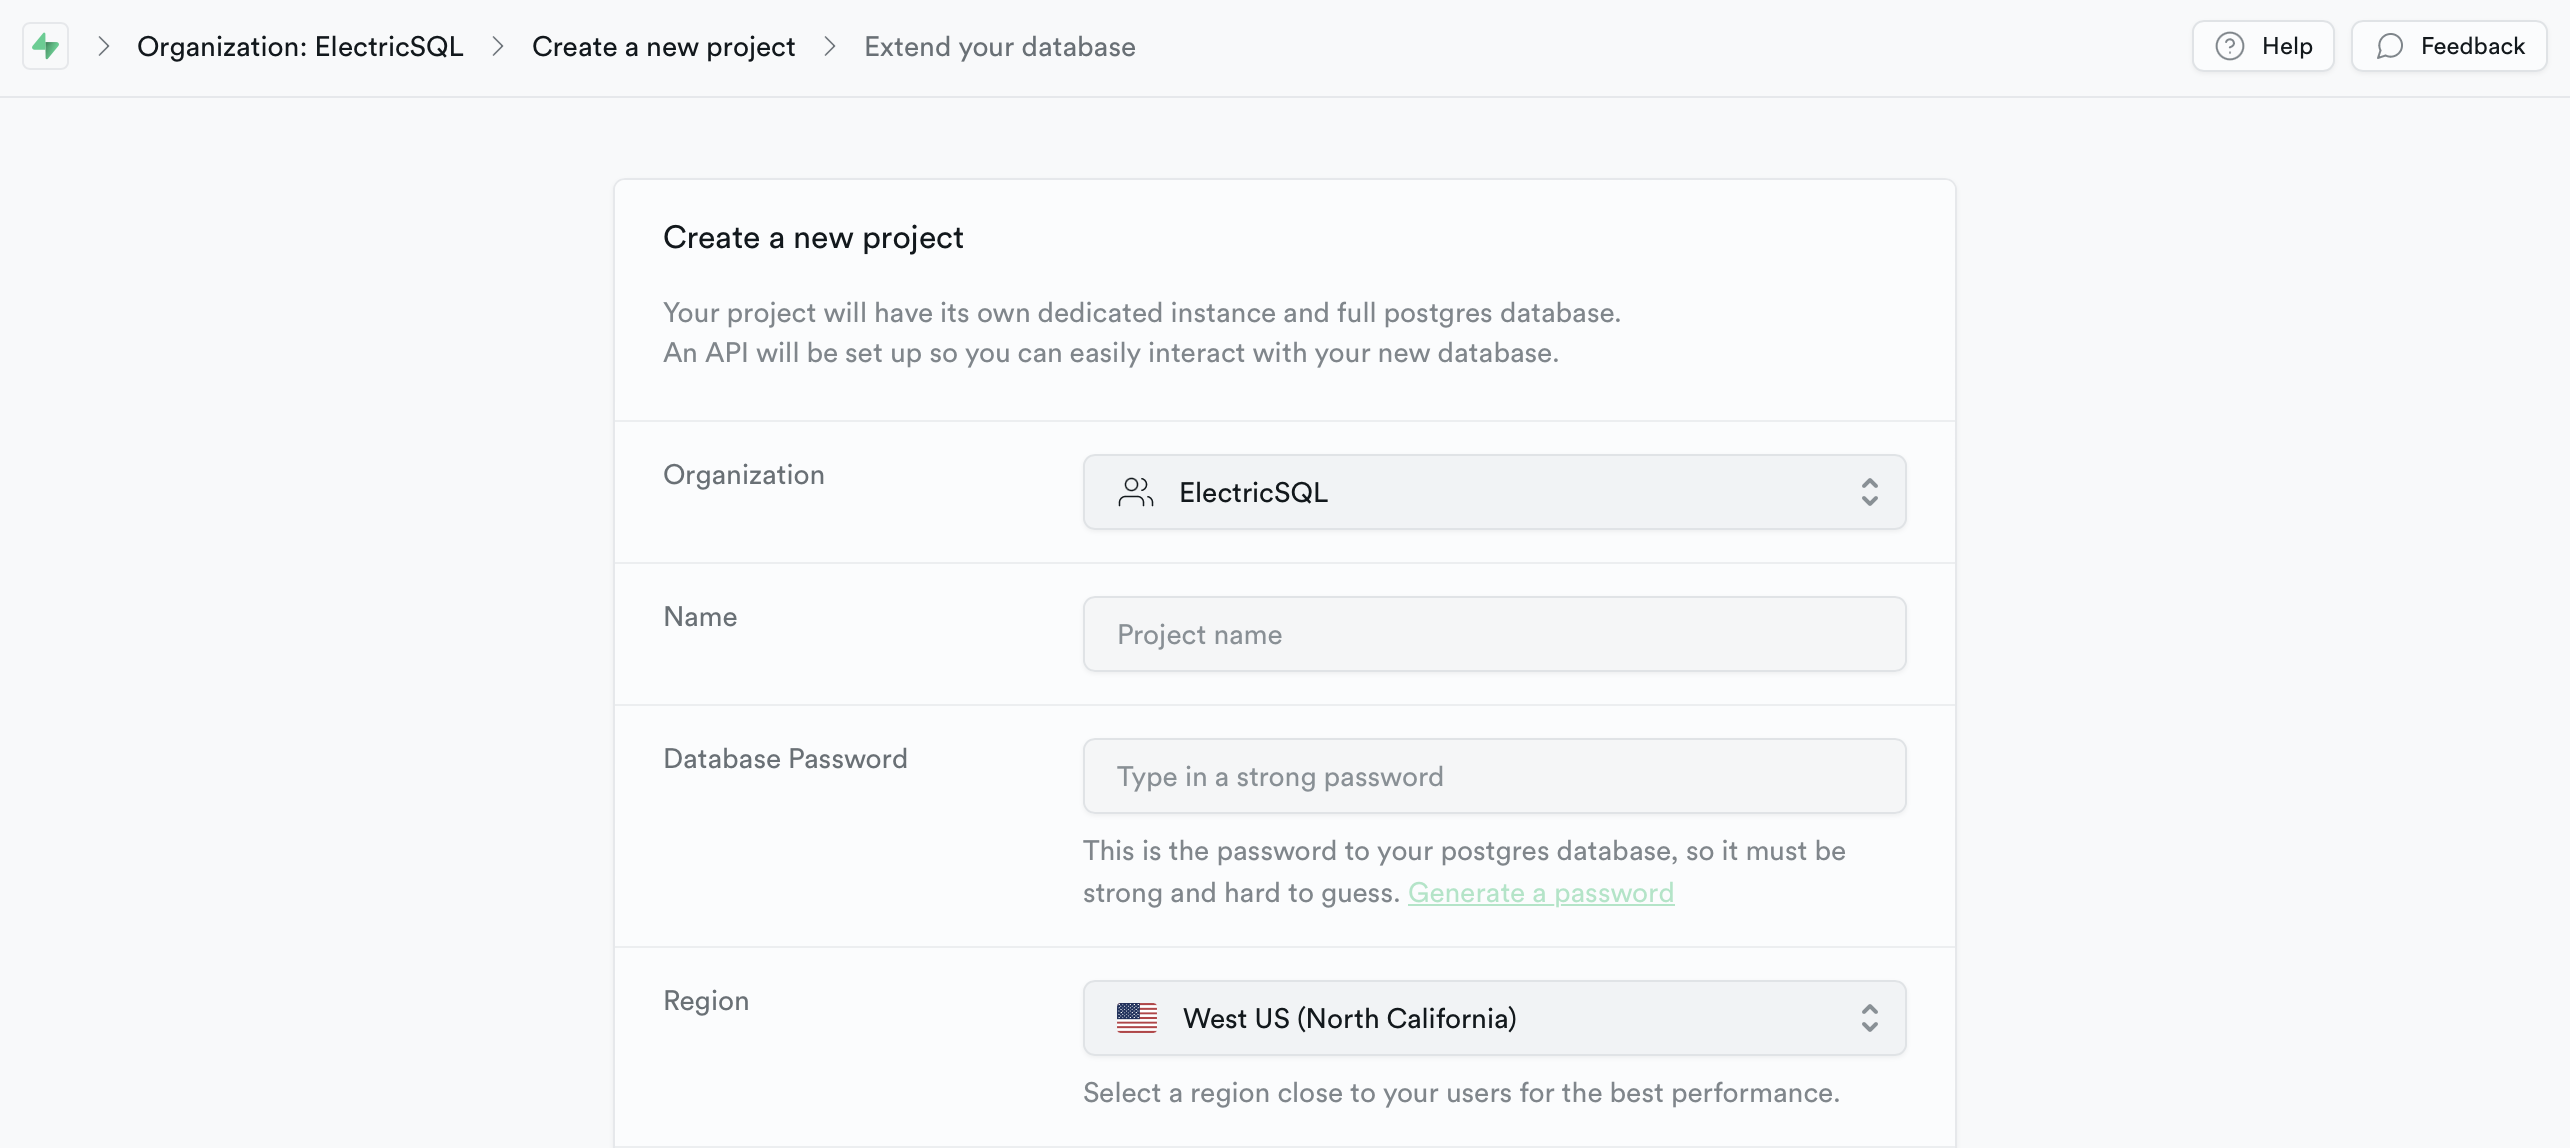Click the Database Password label
This screenshot has height=1148, width=2570.
pyautogui.click(x=785, y=759)
